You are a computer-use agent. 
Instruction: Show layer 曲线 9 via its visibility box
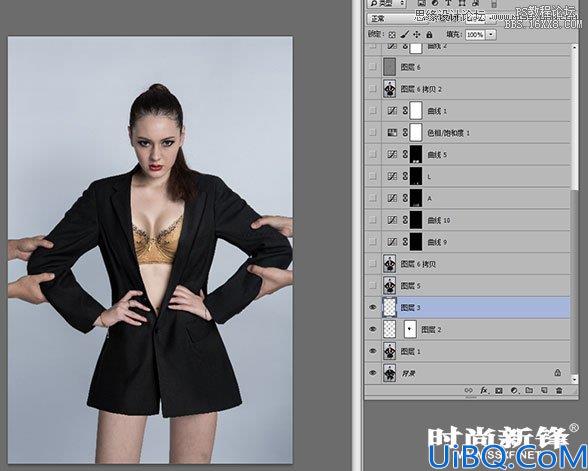tap(372, 242)
